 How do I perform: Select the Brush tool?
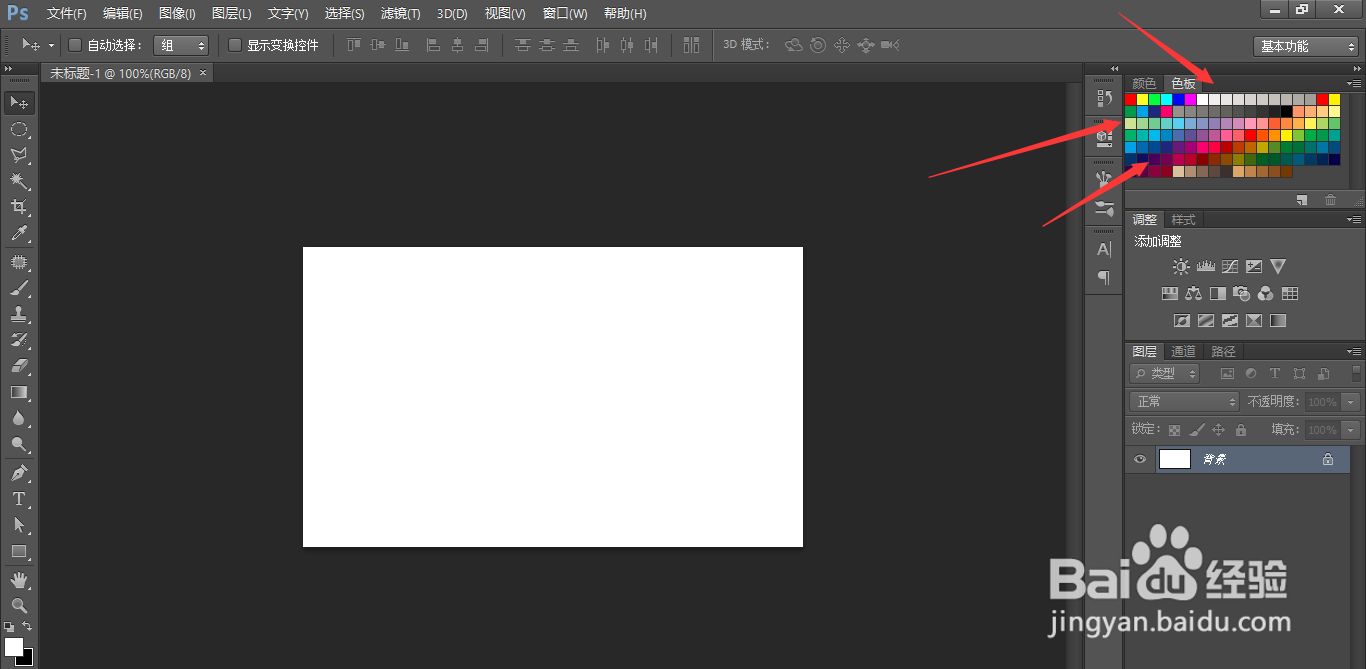tap(19, 288)
